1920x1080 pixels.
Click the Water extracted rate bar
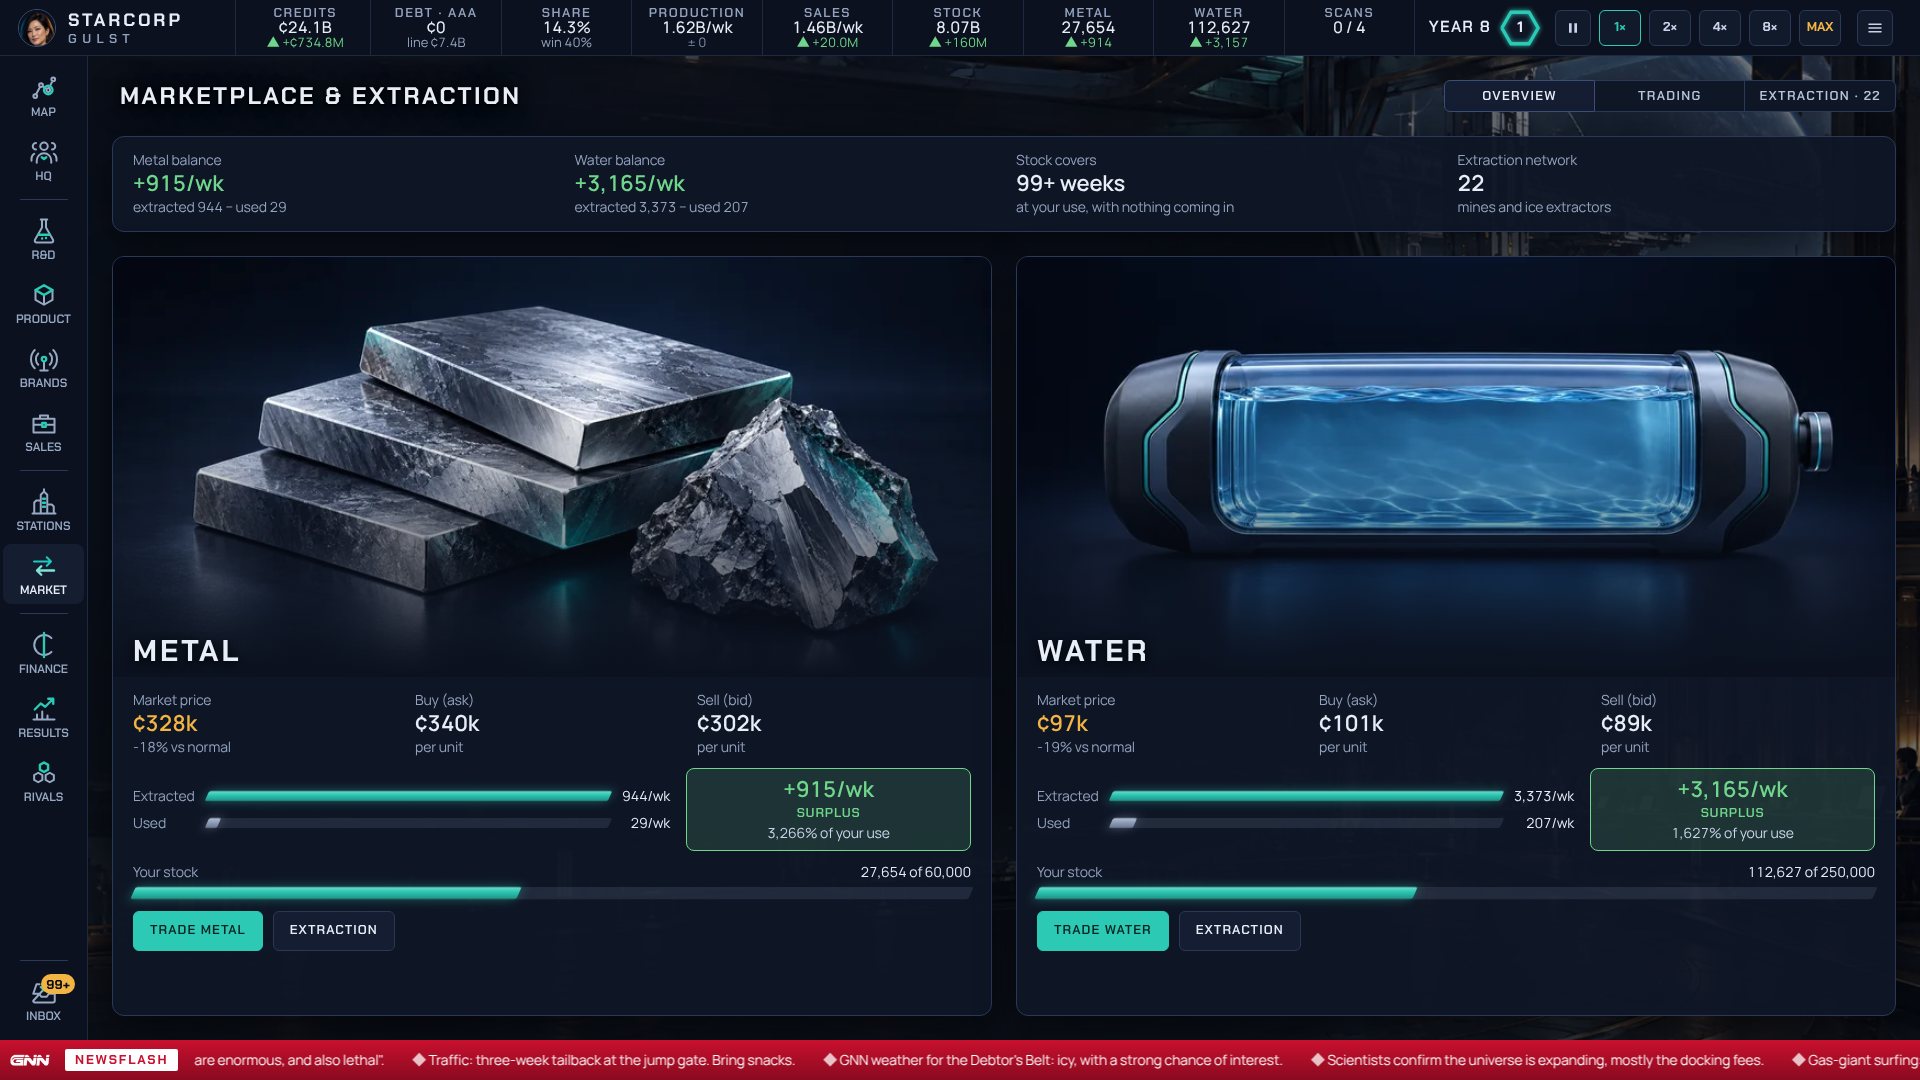[1306, 796]
